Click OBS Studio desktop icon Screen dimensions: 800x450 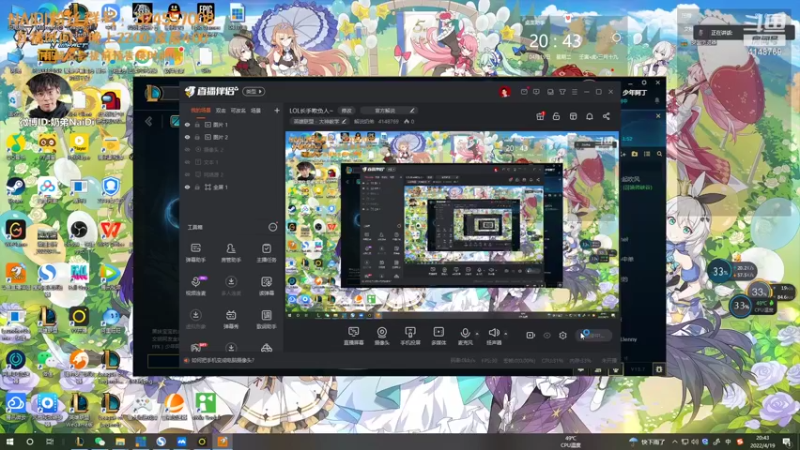point(79,232)
